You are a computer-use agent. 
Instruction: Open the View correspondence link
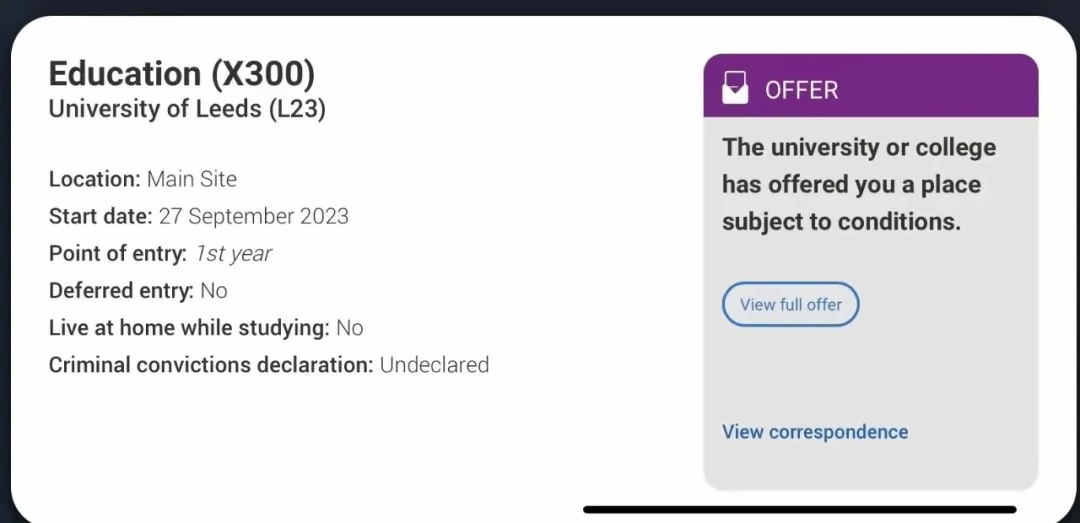(815, 432)
